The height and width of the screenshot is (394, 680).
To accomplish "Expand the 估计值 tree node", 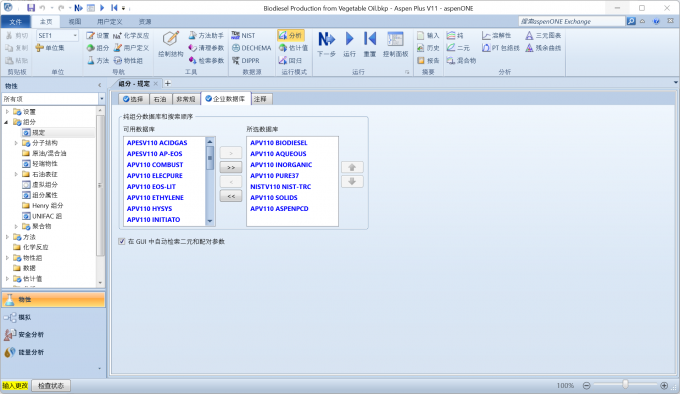I will (x=7, y=279).
